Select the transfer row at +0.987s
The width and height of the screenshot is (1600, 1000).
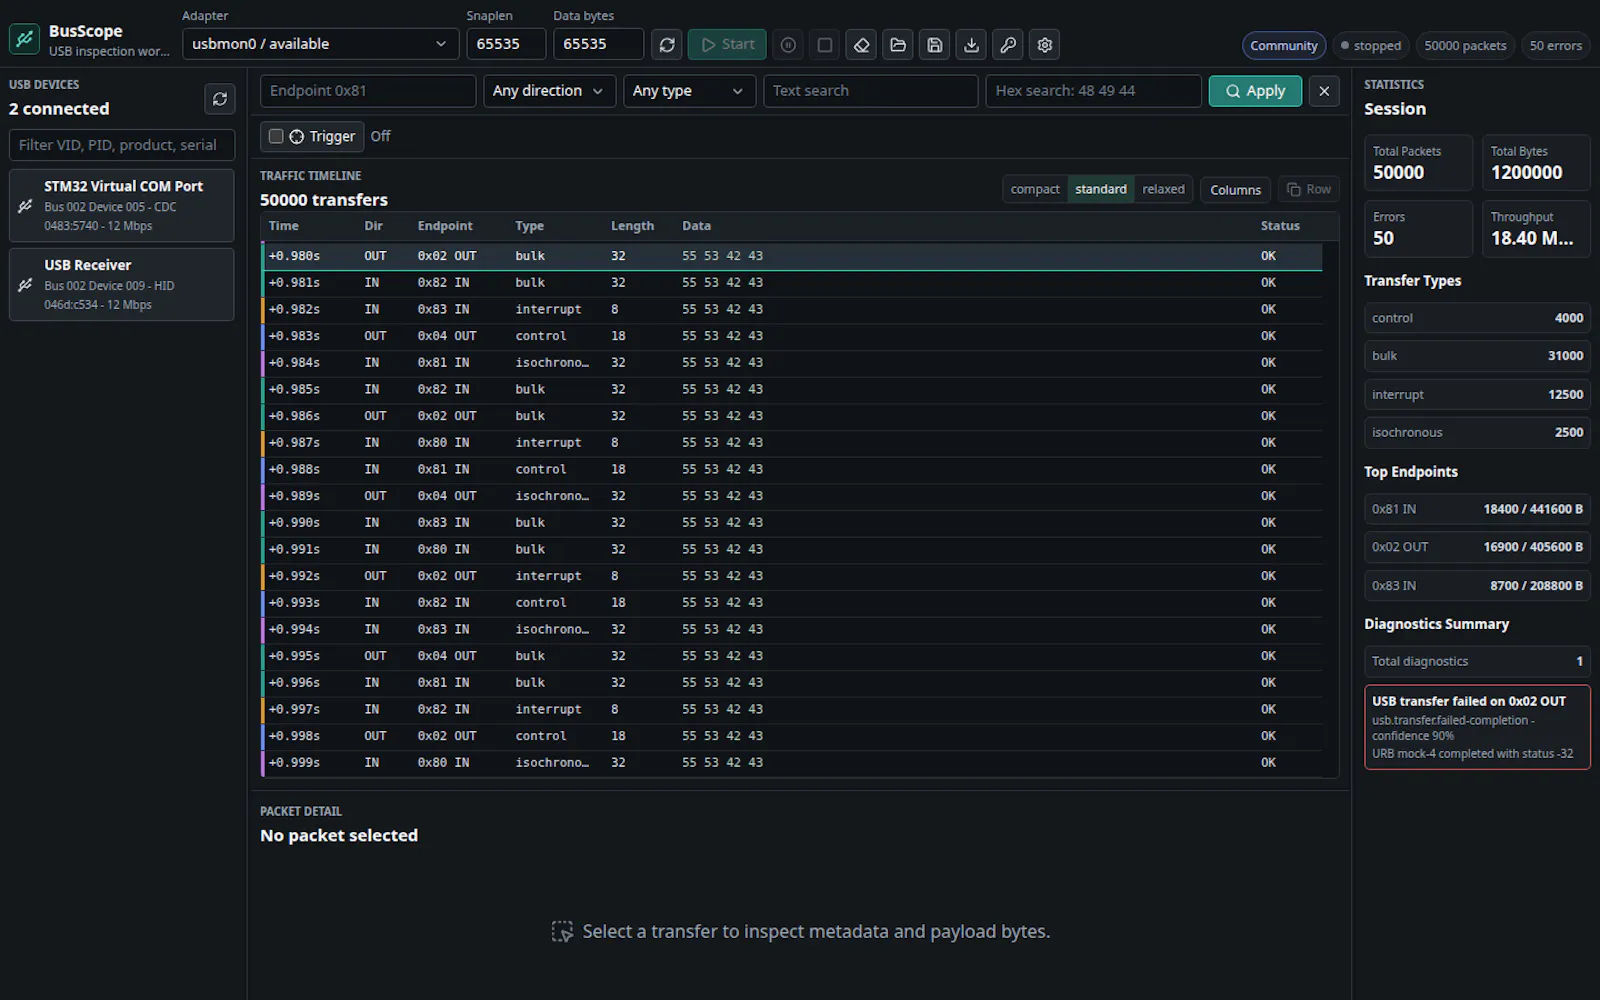pyautogui.click(x=792, y=443)
